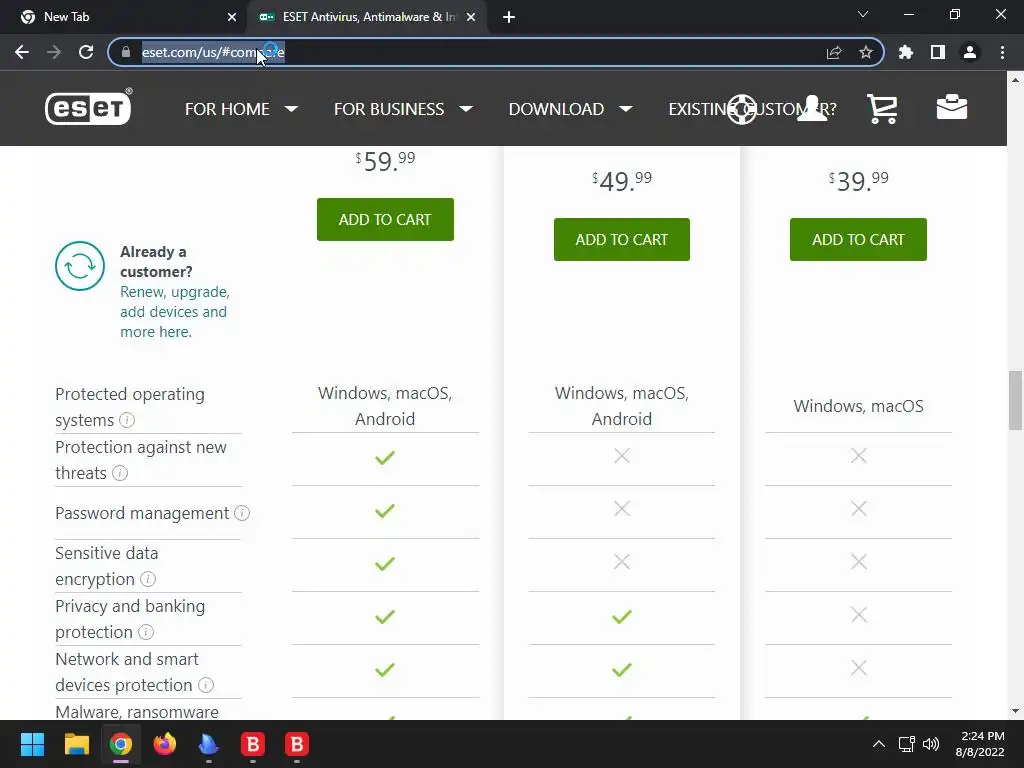Expand the FOR HOME menu

point(241,109)
